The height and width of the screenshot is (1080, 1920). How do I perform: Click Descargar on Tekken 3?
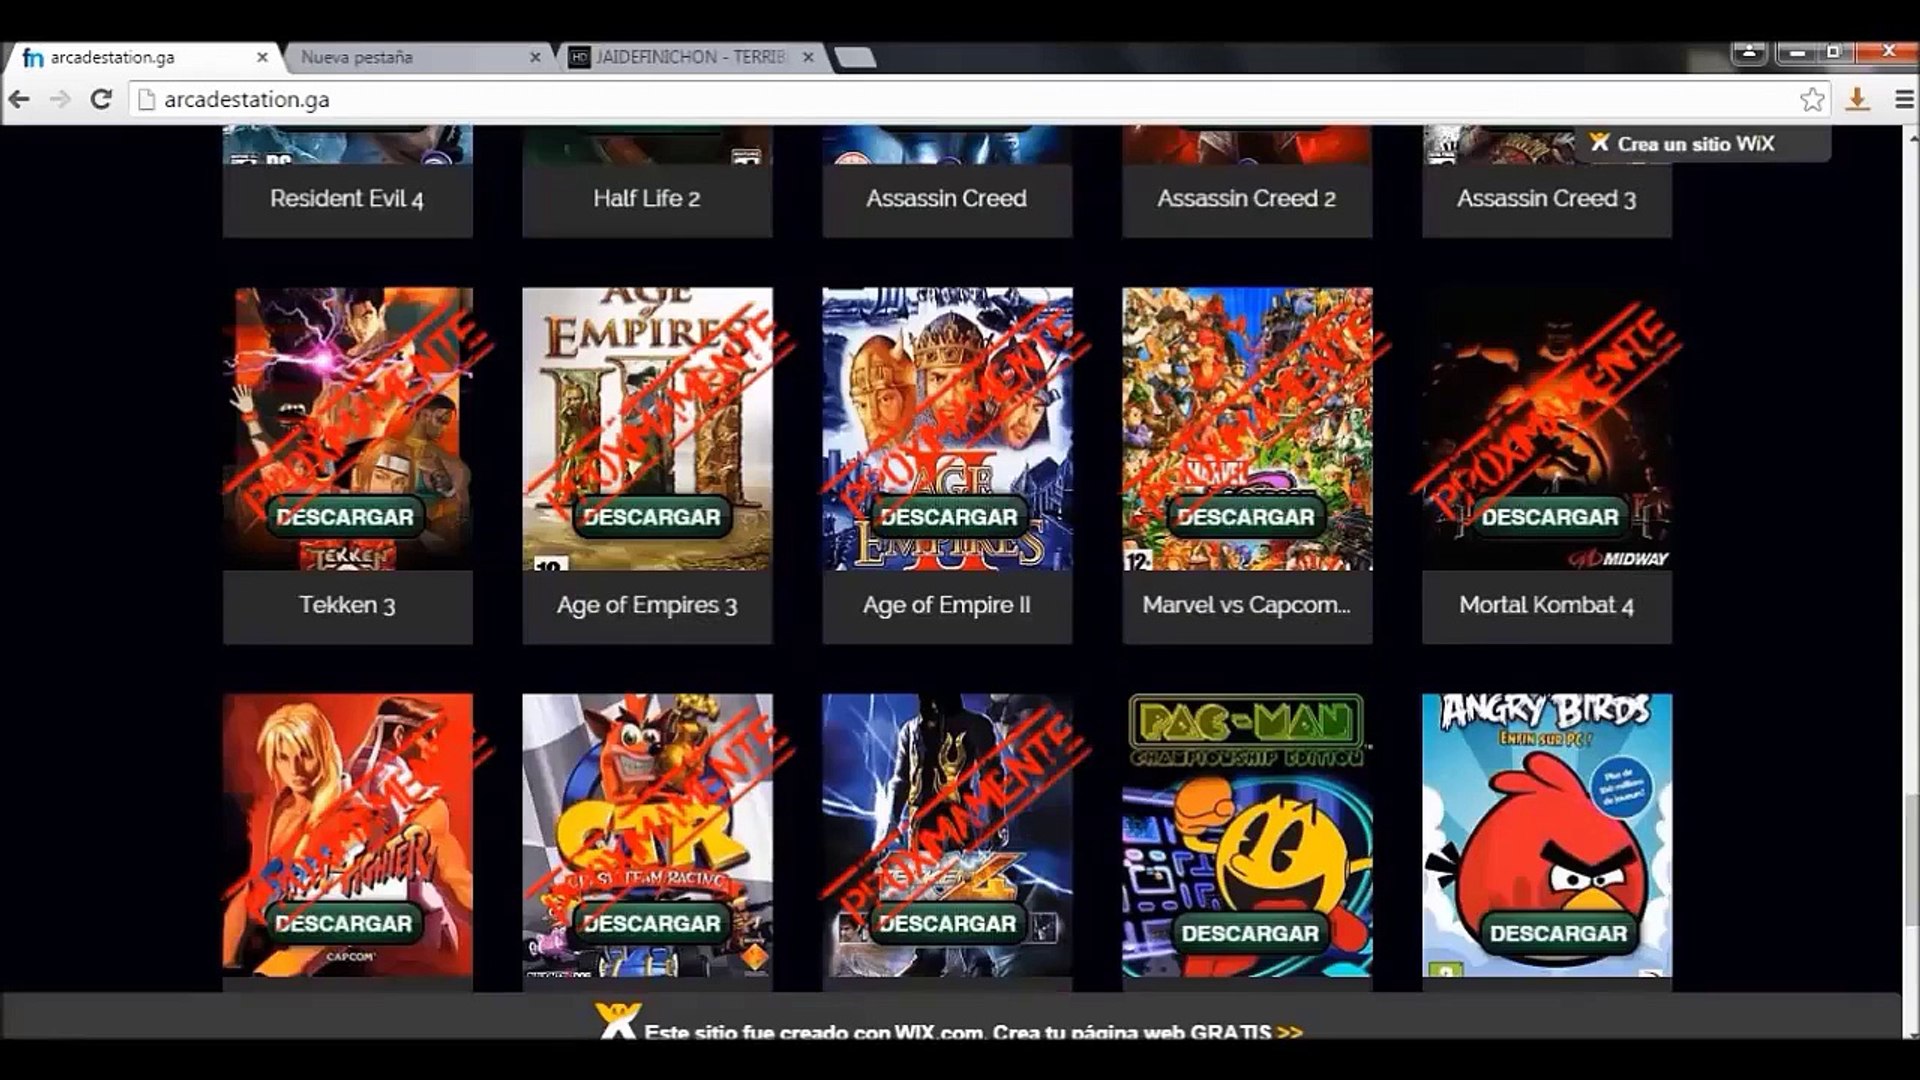click(x=345, y=517)
